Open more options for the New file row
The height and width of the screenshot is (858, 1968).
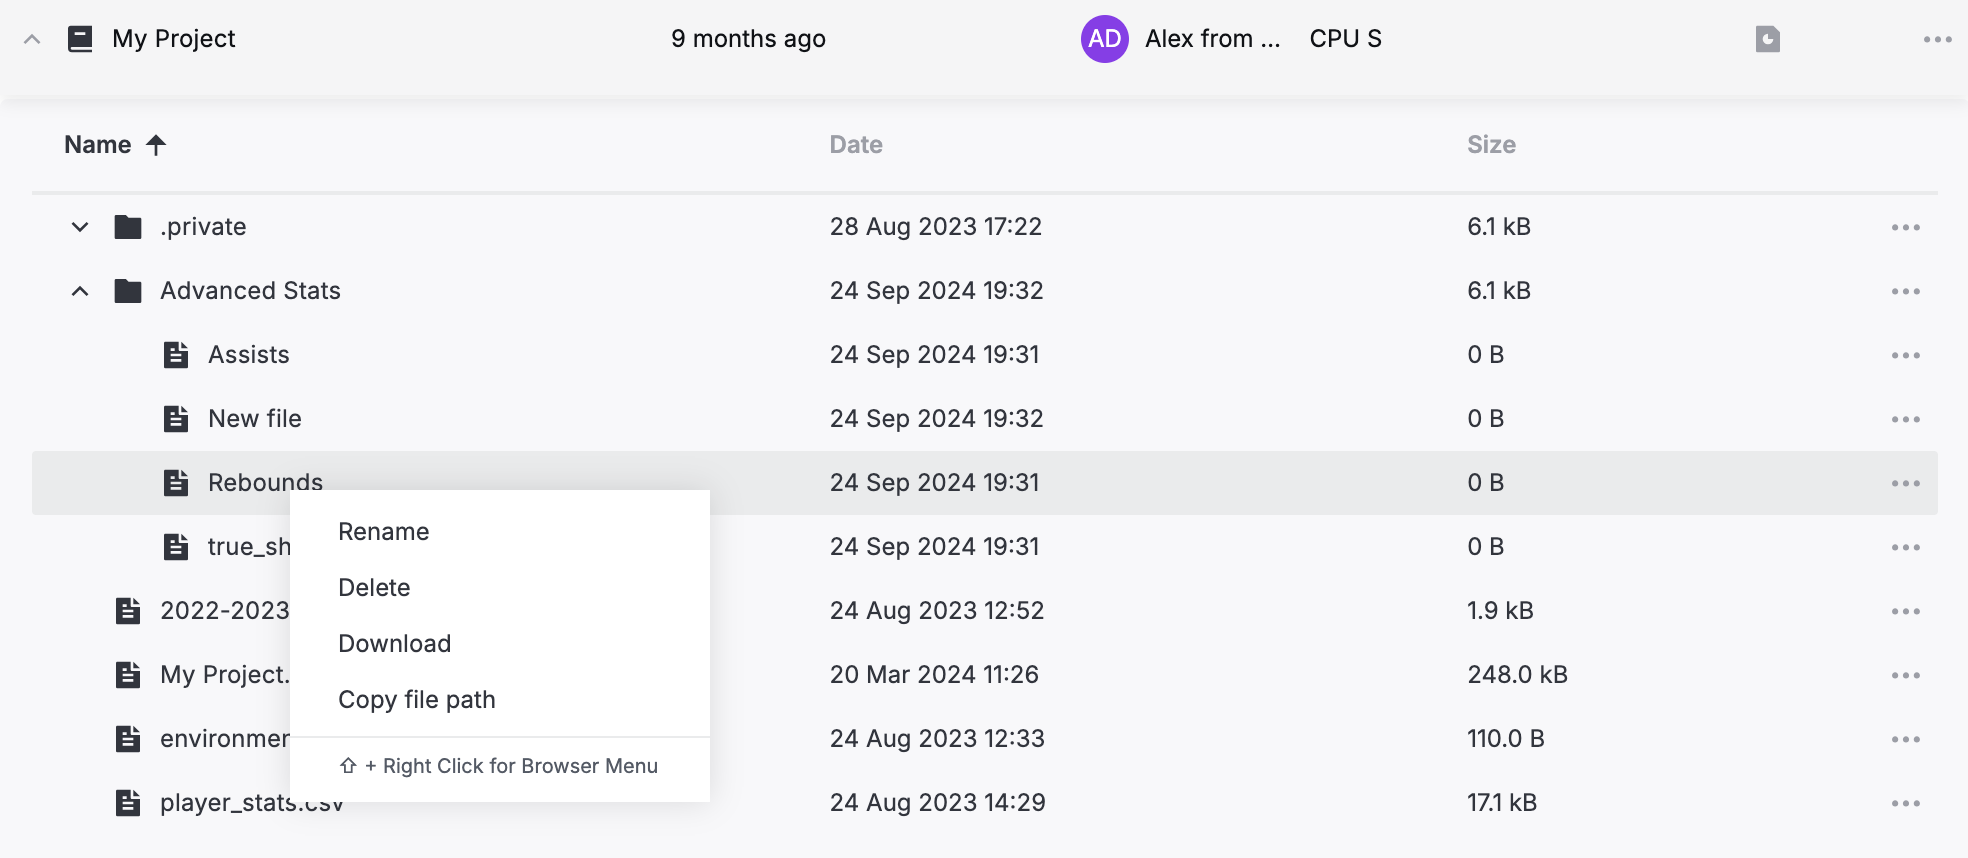click(1905, 419)
